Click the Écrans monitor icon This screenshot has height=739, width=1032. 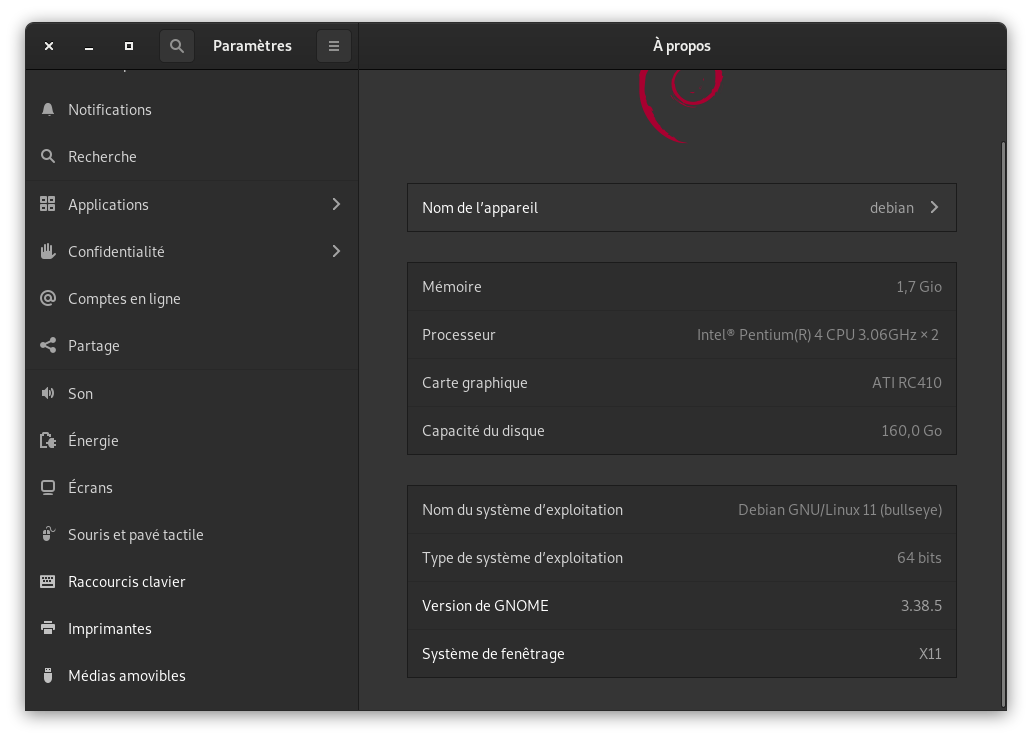tap(47, 488)
